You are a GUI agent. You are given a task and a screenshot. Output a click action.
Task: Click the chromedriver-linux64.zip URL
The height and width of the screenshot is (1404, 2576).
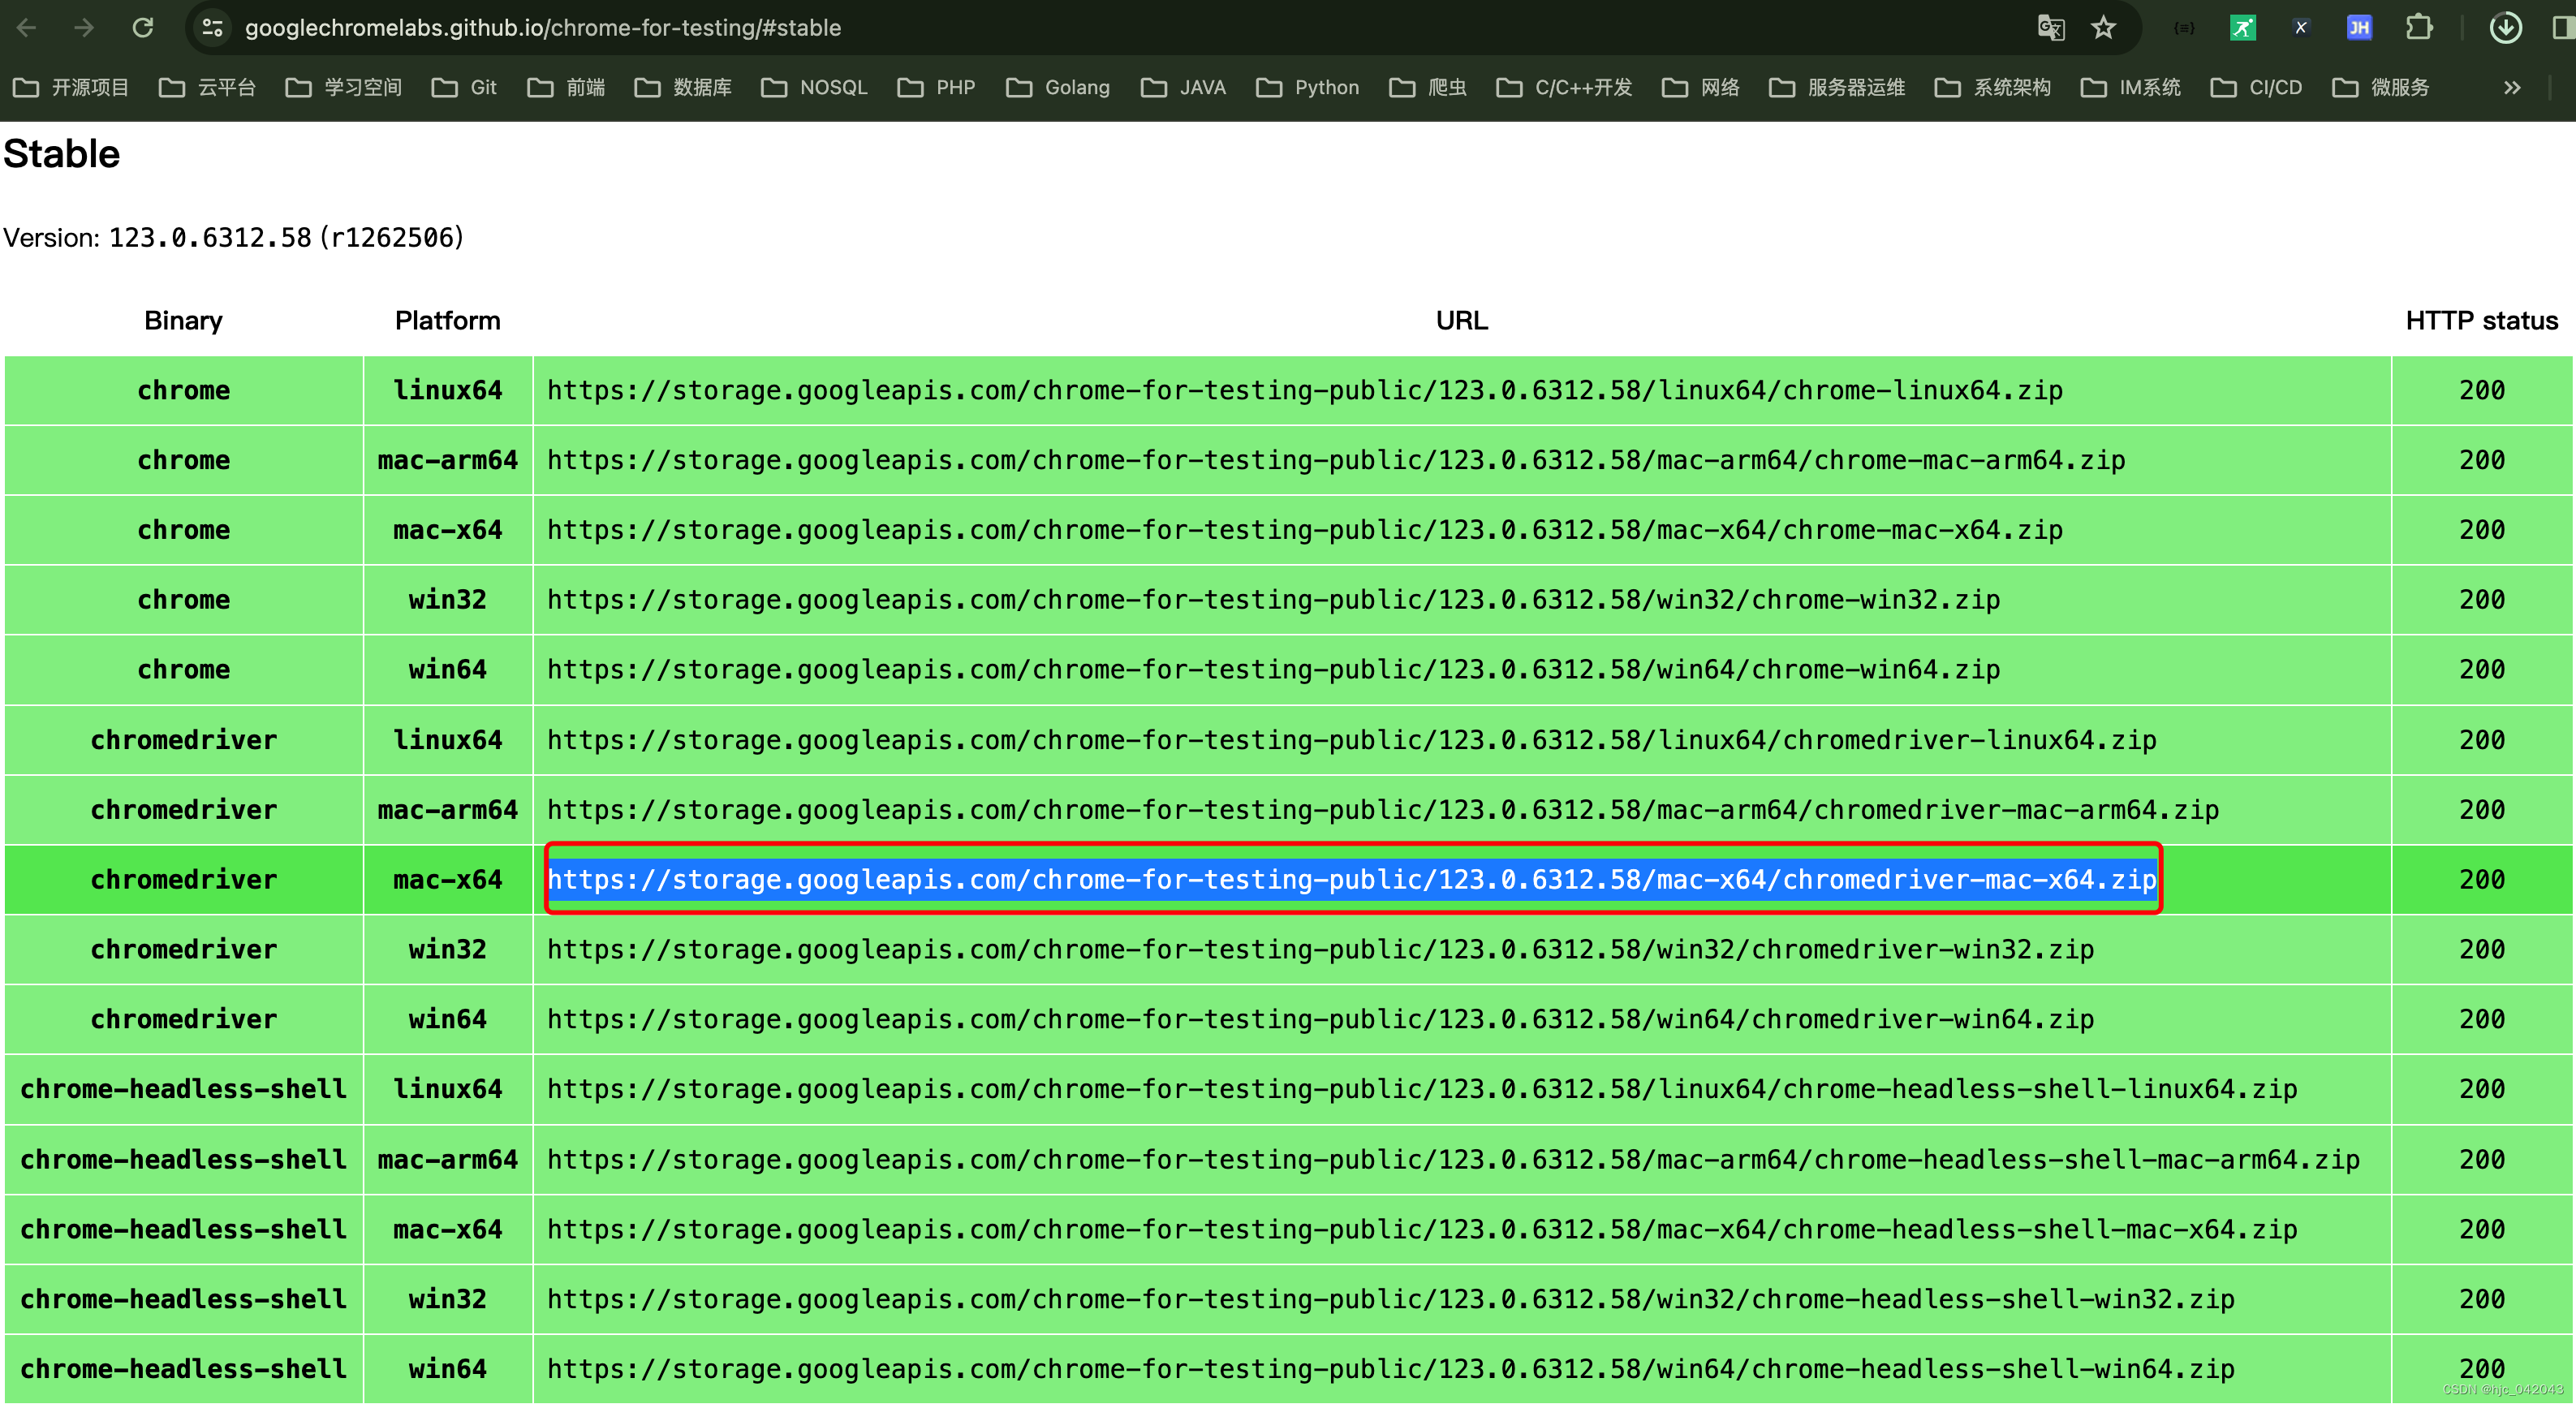click(1352, 740)
